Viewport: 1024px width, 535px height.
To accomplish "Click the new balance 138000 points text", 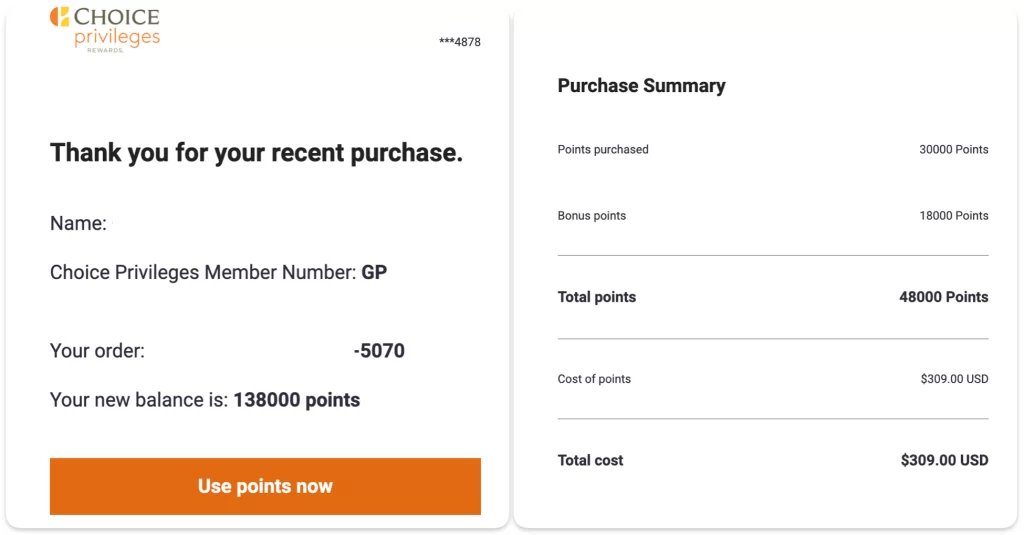I will coord(296,400).
